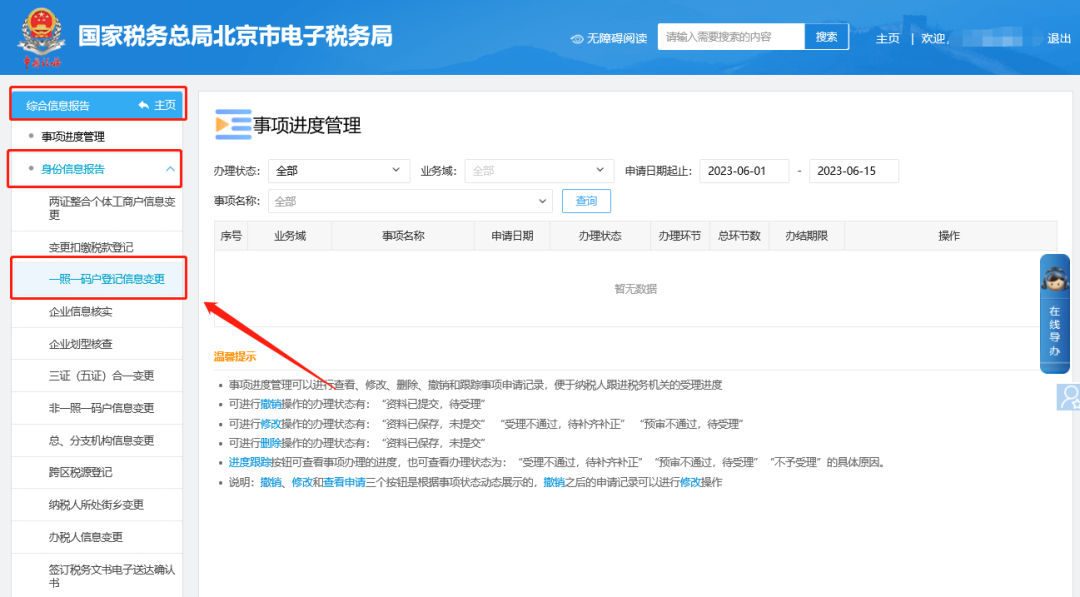This screenshot has height=597, width=1080.
Task: Collapse the 身份信息报告 section chevron
Action: [170, 169]
